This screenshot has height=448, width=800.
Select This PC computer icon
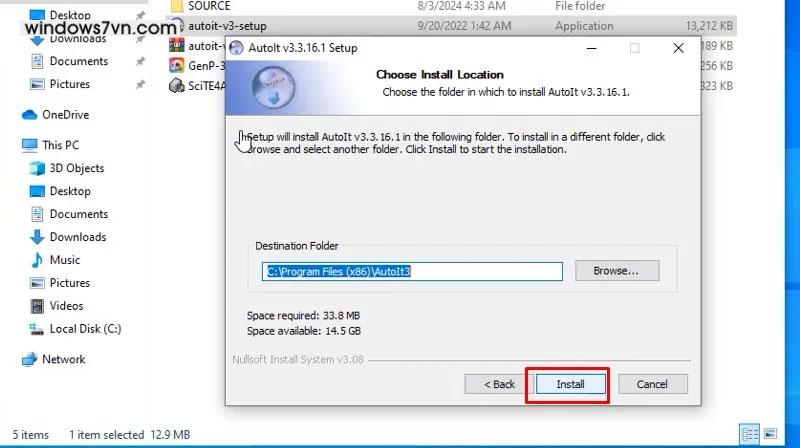tap(30, 145)
